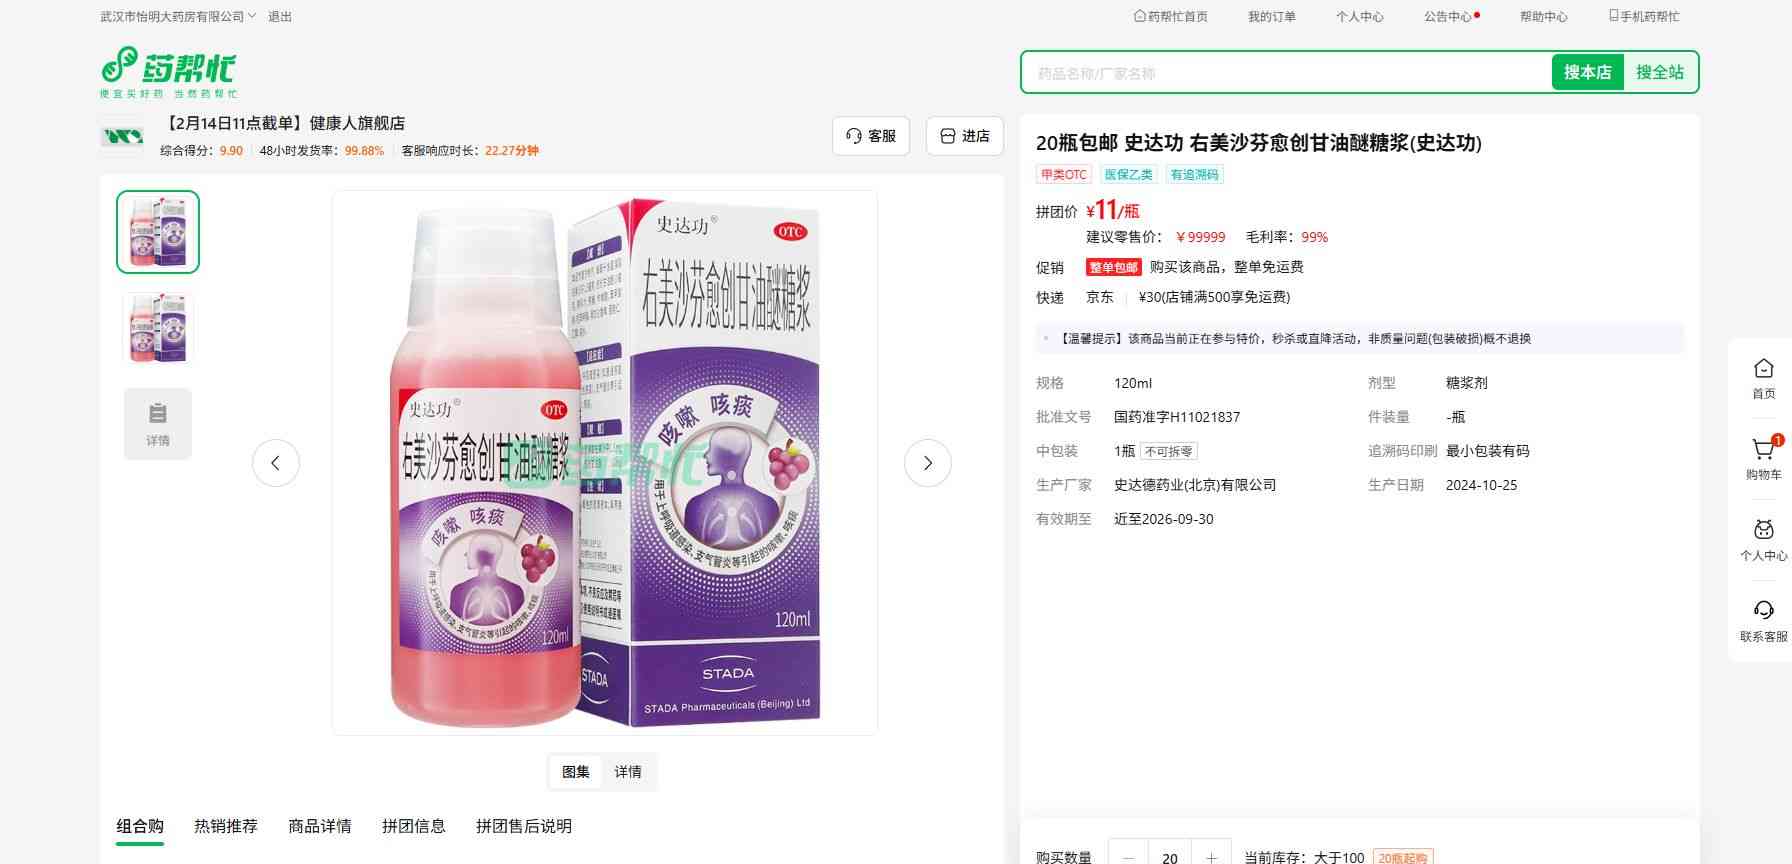Open the 购物车 shopping cart sidebar icon
This screenshot has width=1792, height=864.
[1763, 459]
